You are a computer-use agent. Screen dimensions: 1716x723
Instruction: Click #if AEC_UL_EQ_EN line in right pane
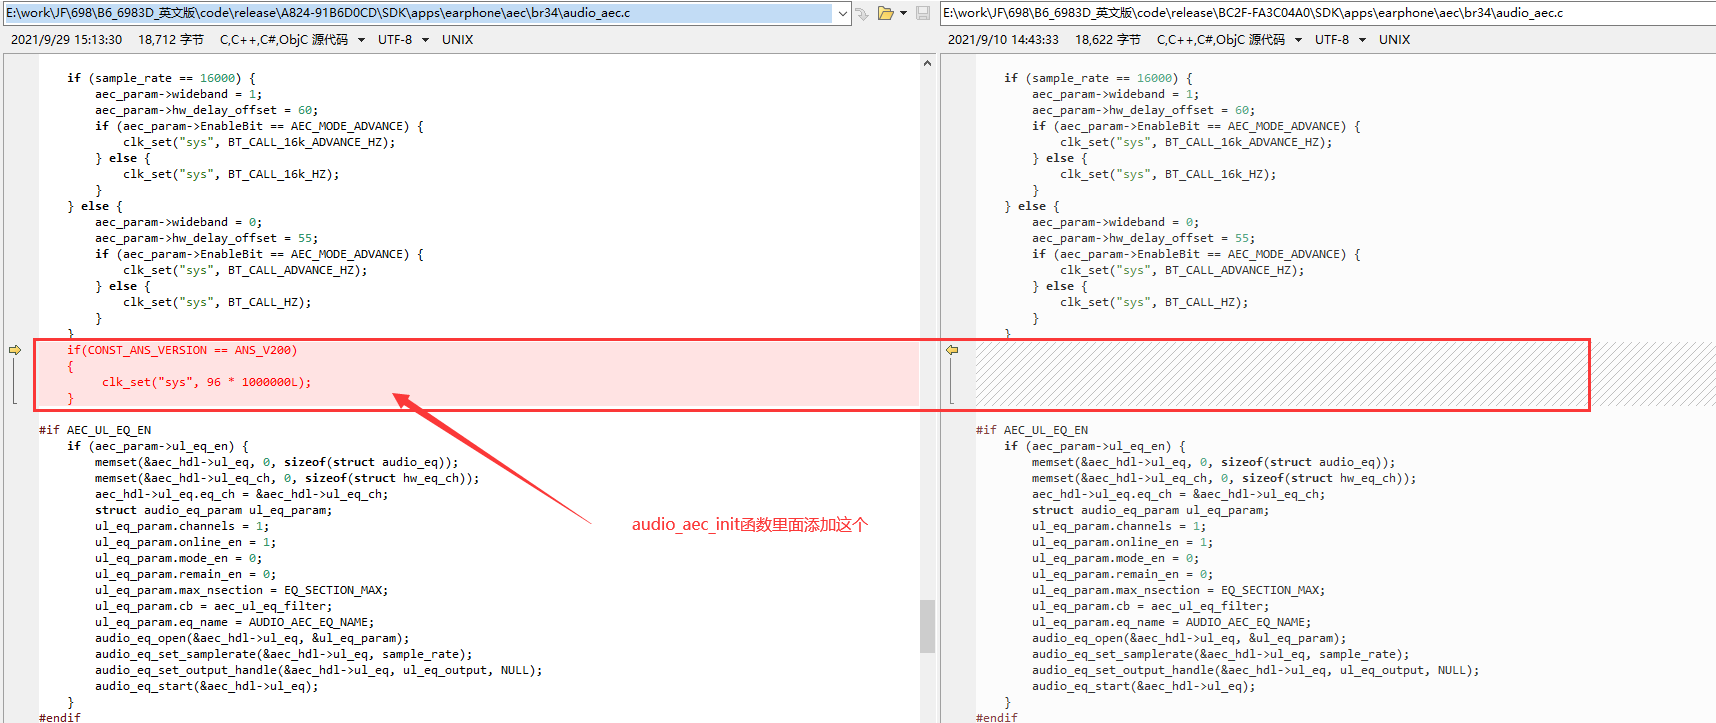[1032, 430]
